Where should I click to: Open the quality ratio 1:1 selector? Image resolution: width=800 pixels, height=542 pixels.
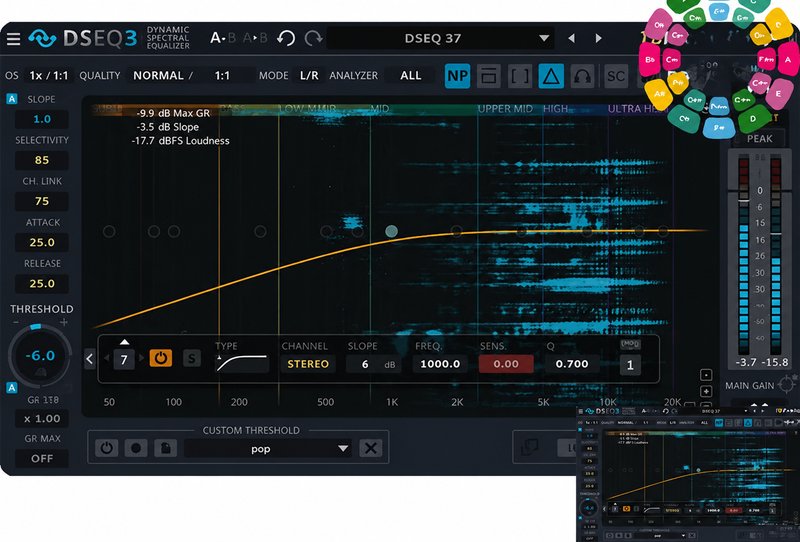pos(222,76)
